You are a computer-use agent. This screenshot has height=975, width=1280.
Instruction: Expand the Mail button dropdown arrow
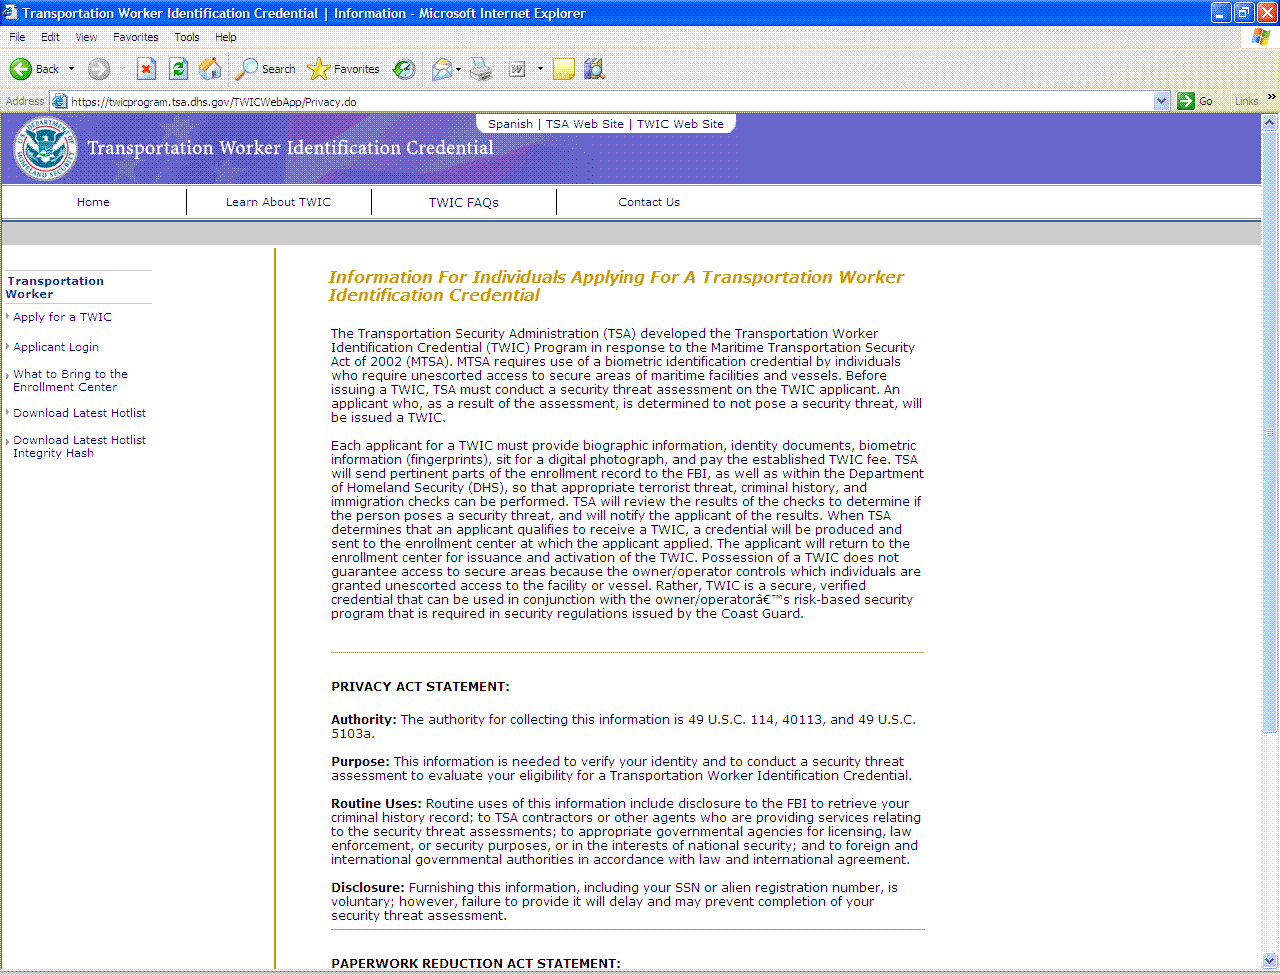(x=458, y=69)
